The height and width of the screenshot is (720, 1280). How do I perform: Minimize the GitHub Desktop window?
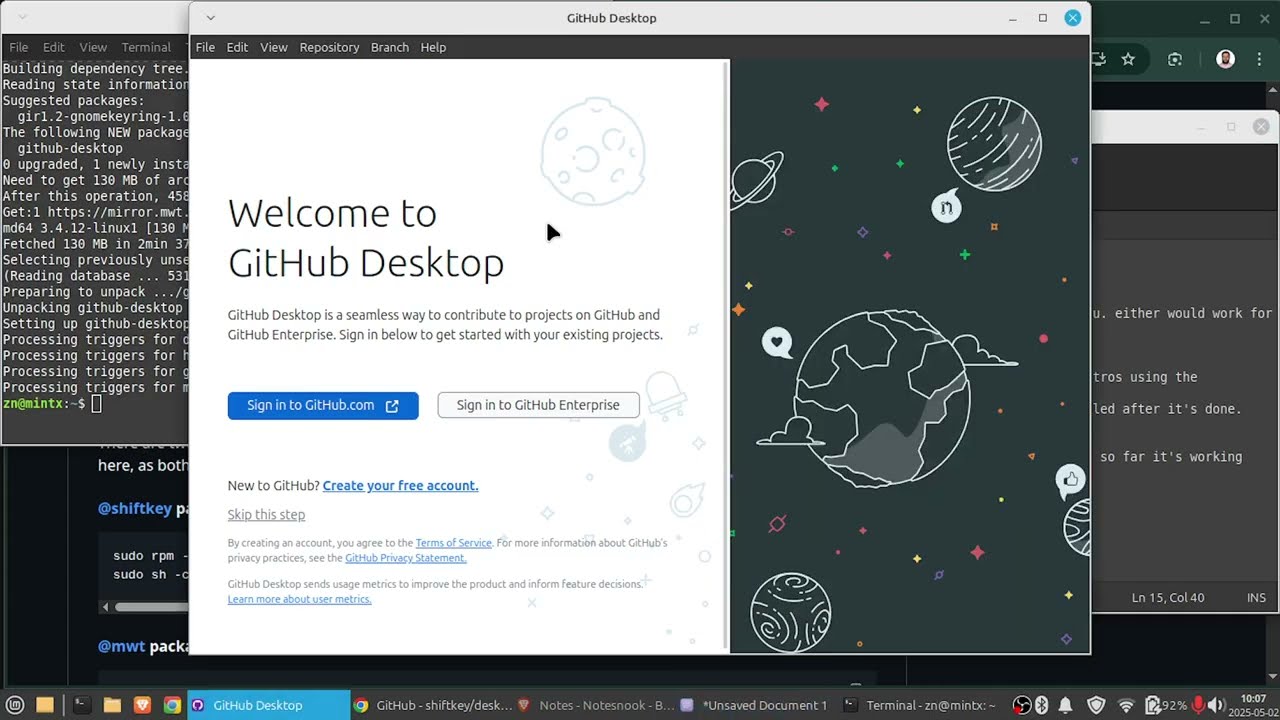coord(1013,18)
